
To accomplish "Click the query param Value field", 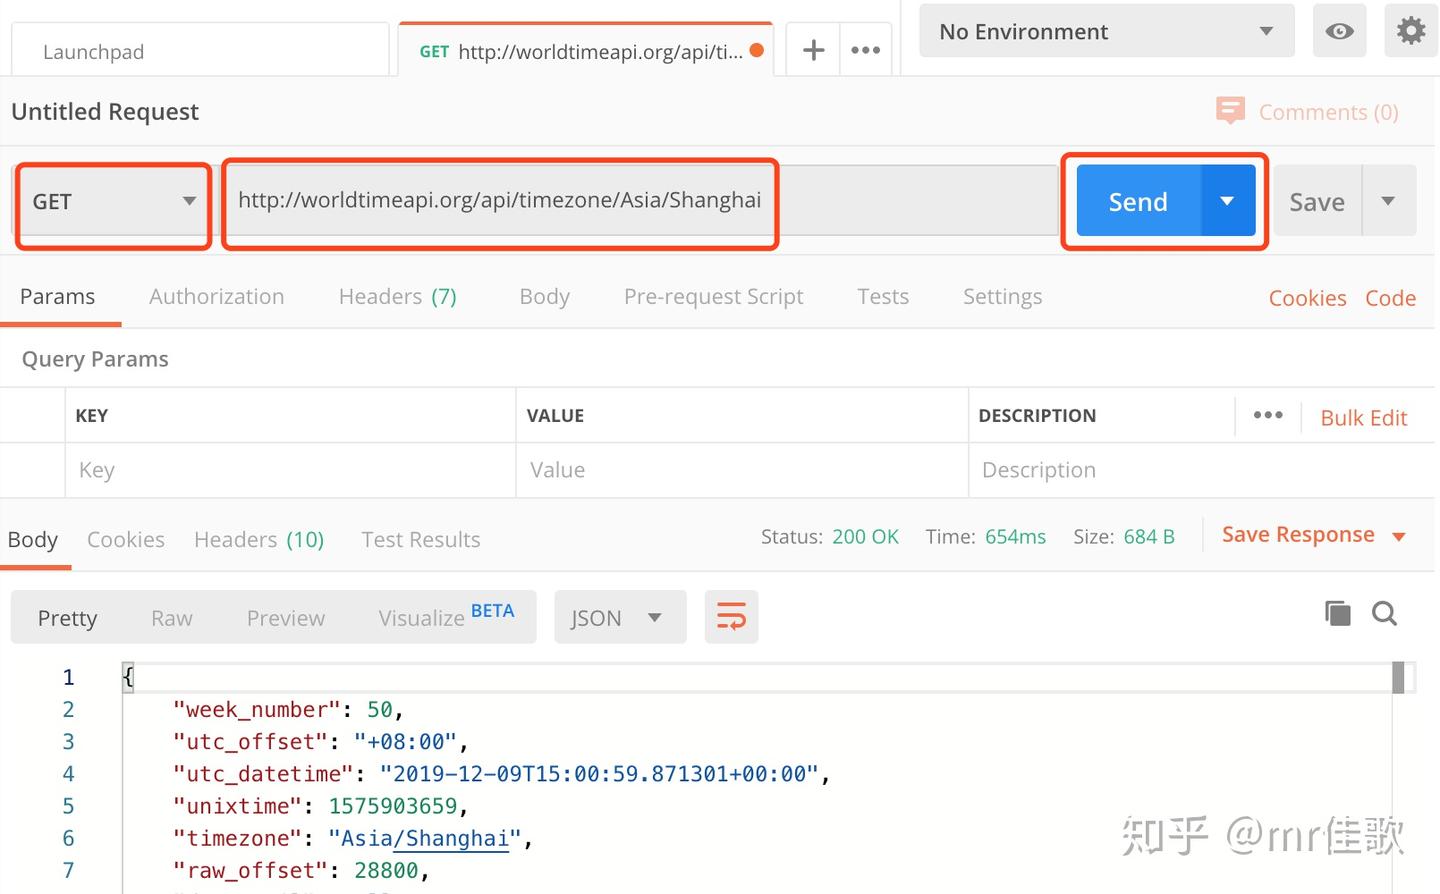I will pos(742,470).
